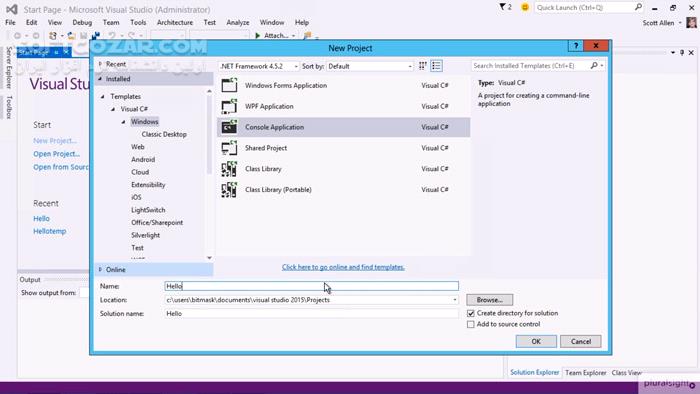Enable Add to source control checkbox
This screenshot has height=394, width=700.
click(471, 324)
